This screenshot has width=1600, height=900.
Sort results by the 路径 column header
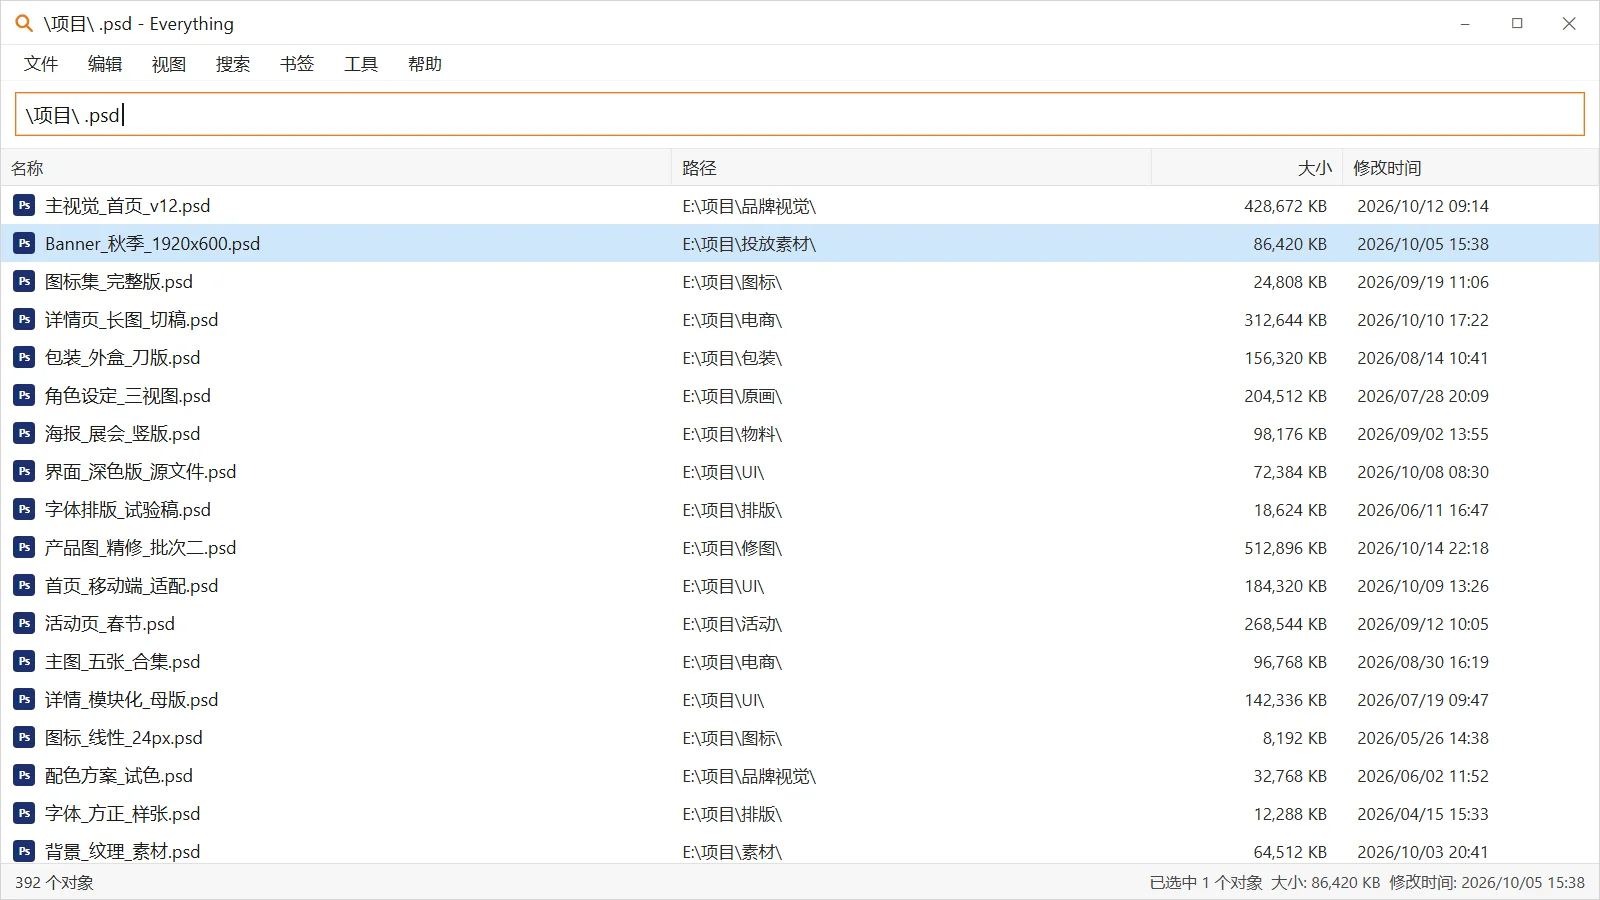(x=911, y=168)
